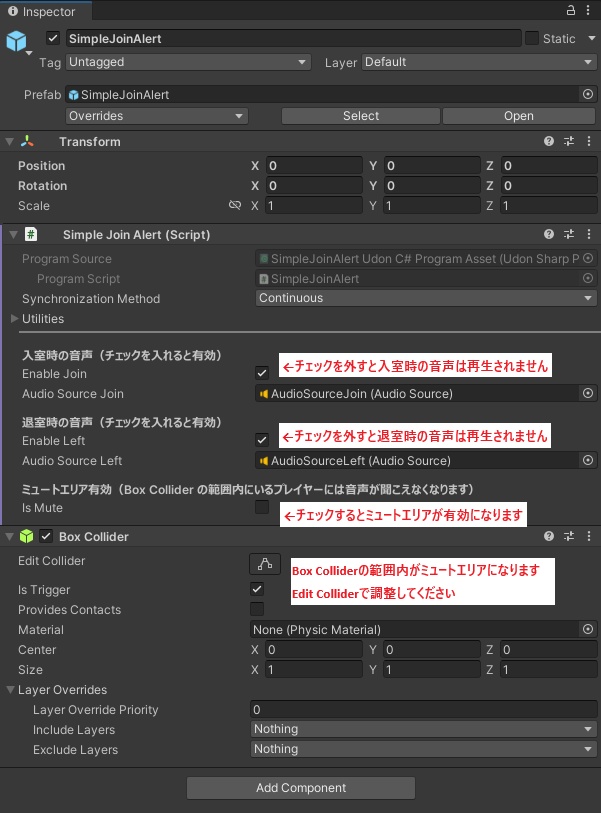Image resolution: width=601 pixels, height=813 pixels.
Task: Open Transform presets icon
Action: tap(569, 142)
